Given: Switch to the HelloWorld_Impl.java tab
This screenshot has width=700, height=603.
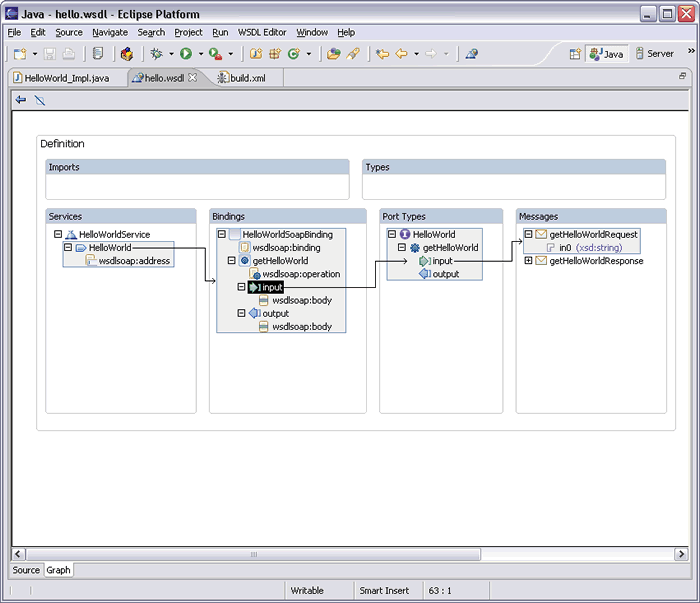Looking at the screenshot, I should click(x=65, y=78).
